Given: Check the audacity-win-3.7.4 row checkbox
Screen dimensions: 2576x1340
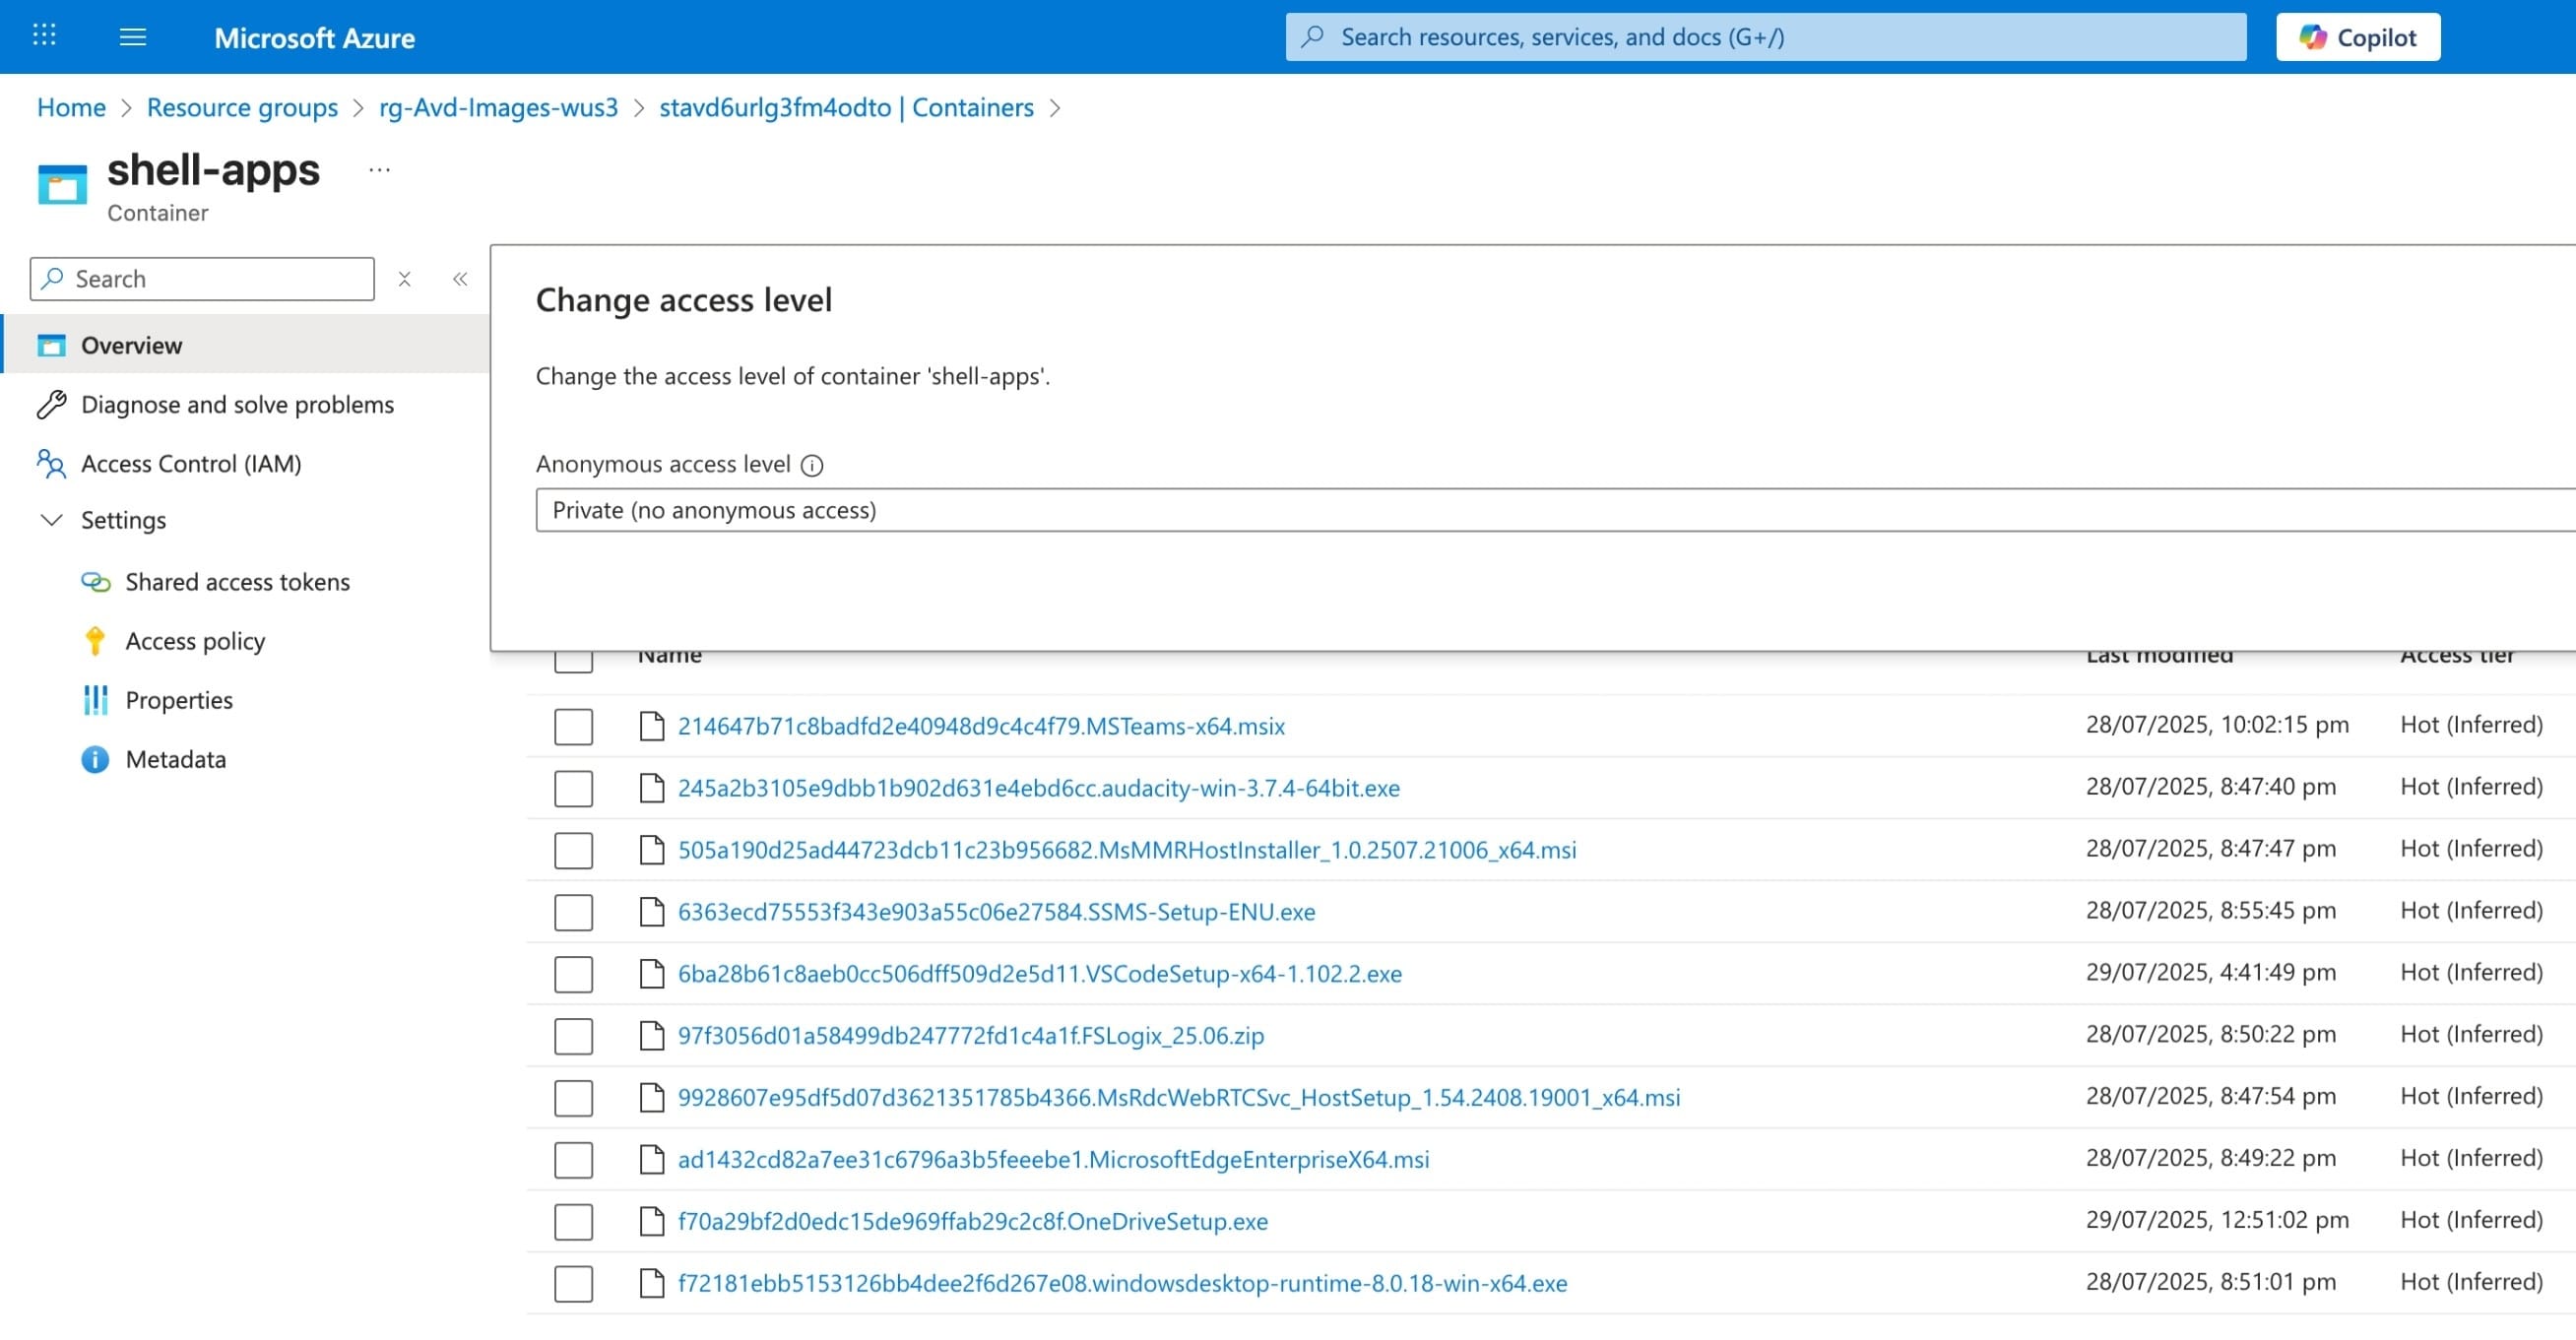Looking at the screenshot, I should [573, 789].
